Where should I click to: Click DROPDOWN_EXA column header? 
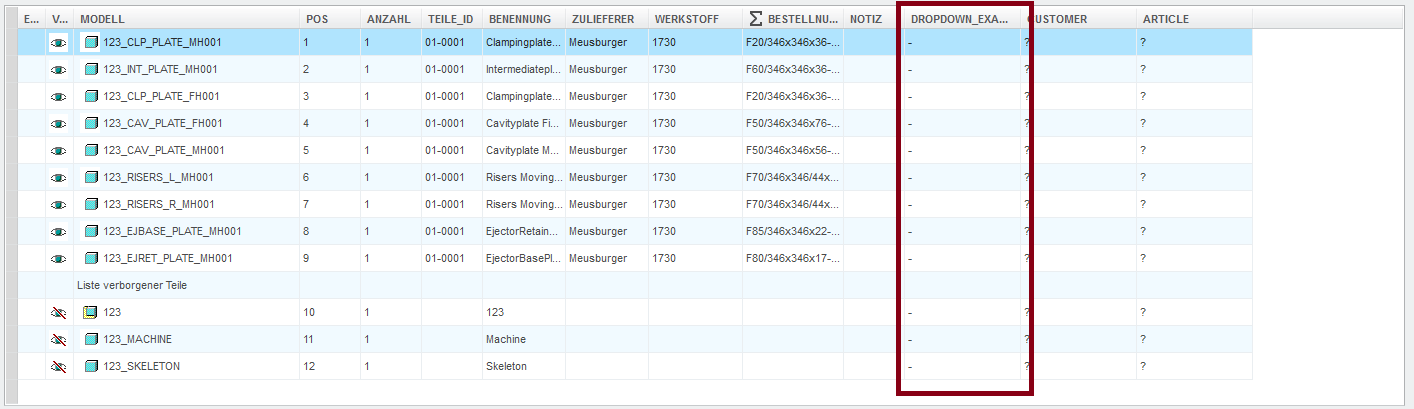pyautogui.click(x=960, y=19)
